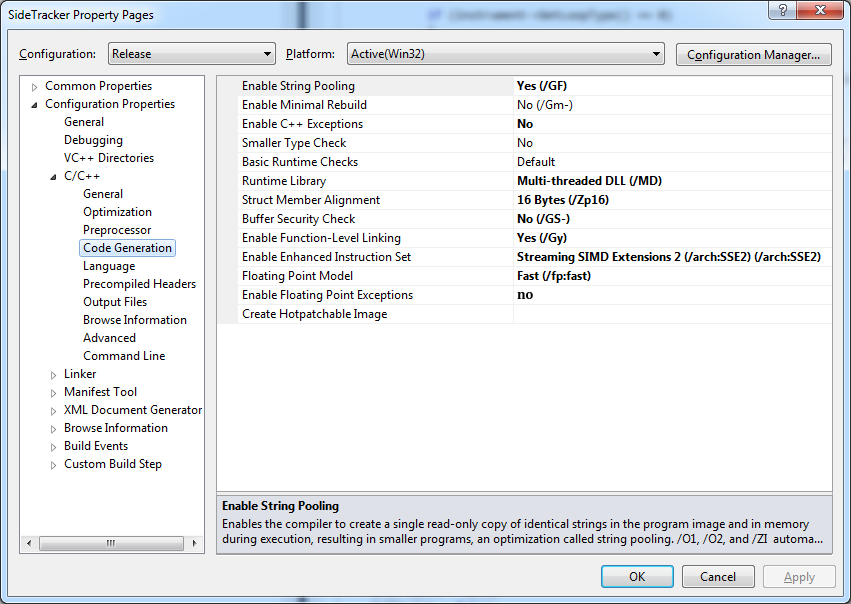Expand the XML Document Generator node

pyautogui.click(x=53, y=411)
